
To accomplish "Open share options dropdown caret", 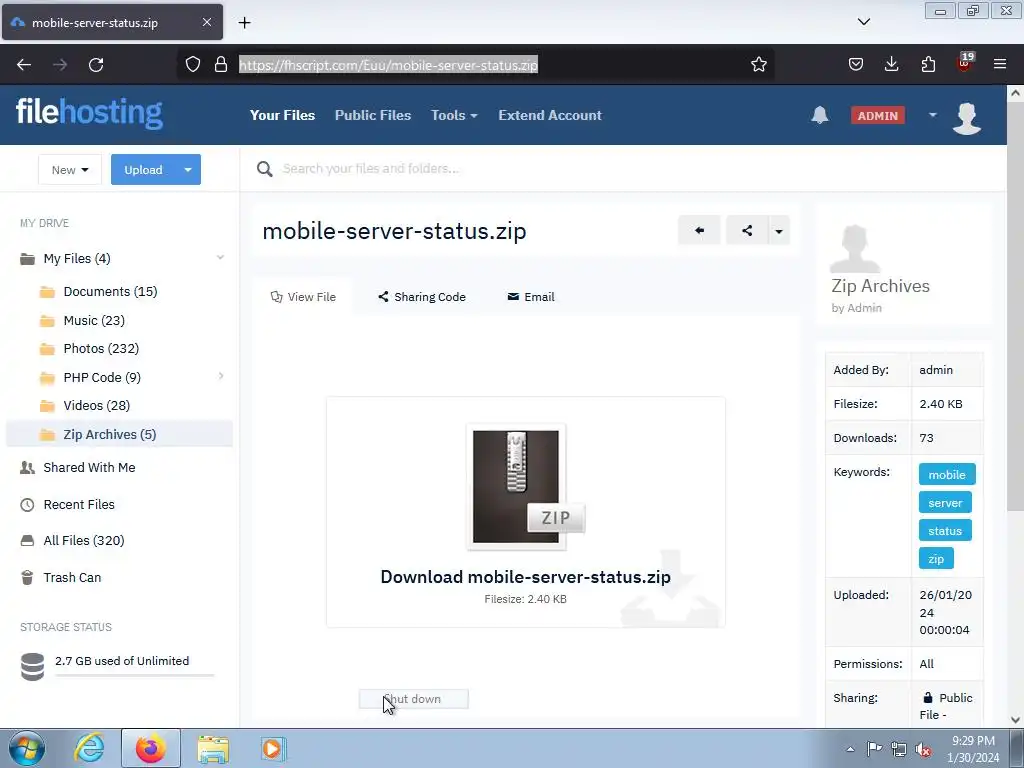I will [x=778, y=231].
